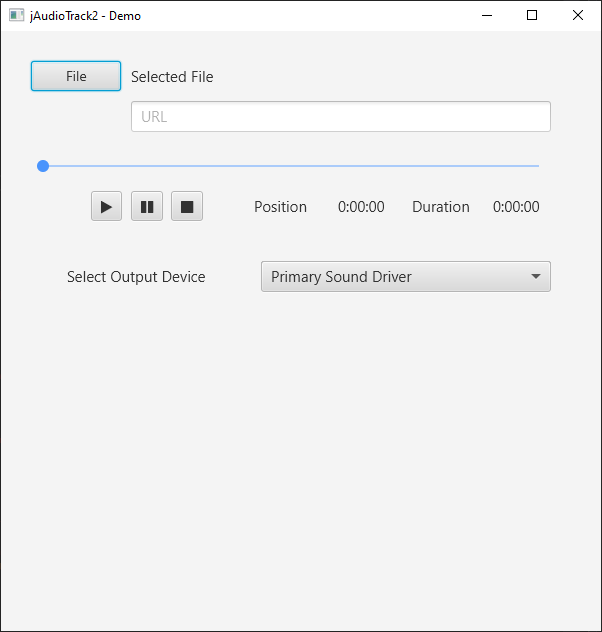
Task: Expand the output device dropdown arrow
Action: coord(536,277)
